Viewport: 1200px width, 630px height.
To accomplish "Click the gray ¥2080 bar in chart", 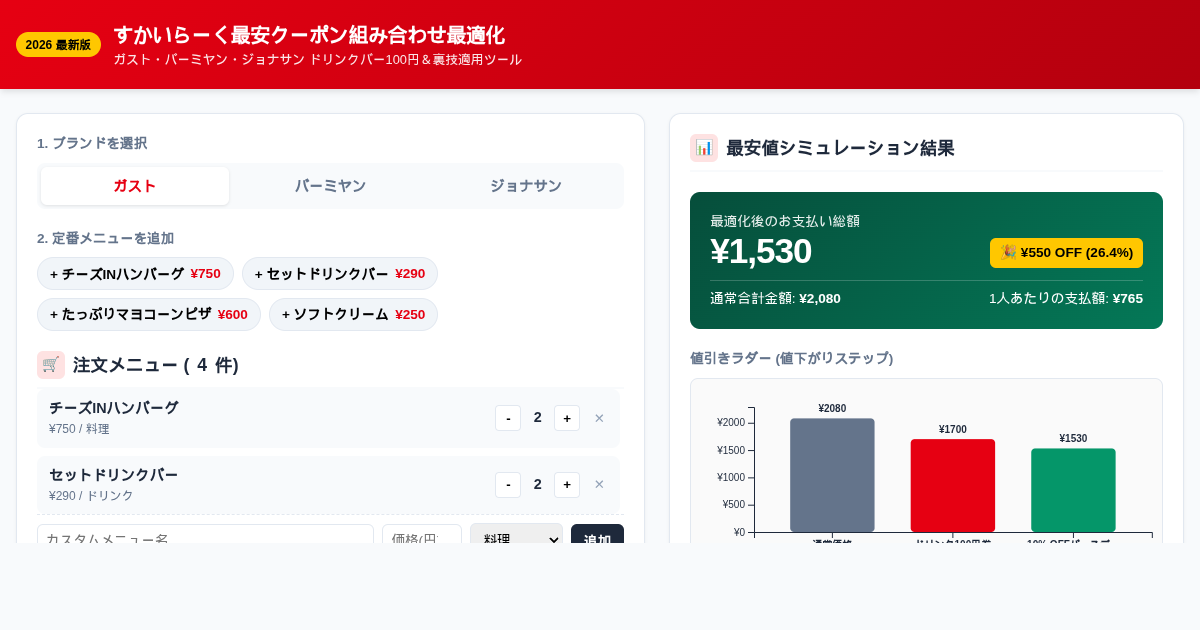I will [x=832, y=475].
